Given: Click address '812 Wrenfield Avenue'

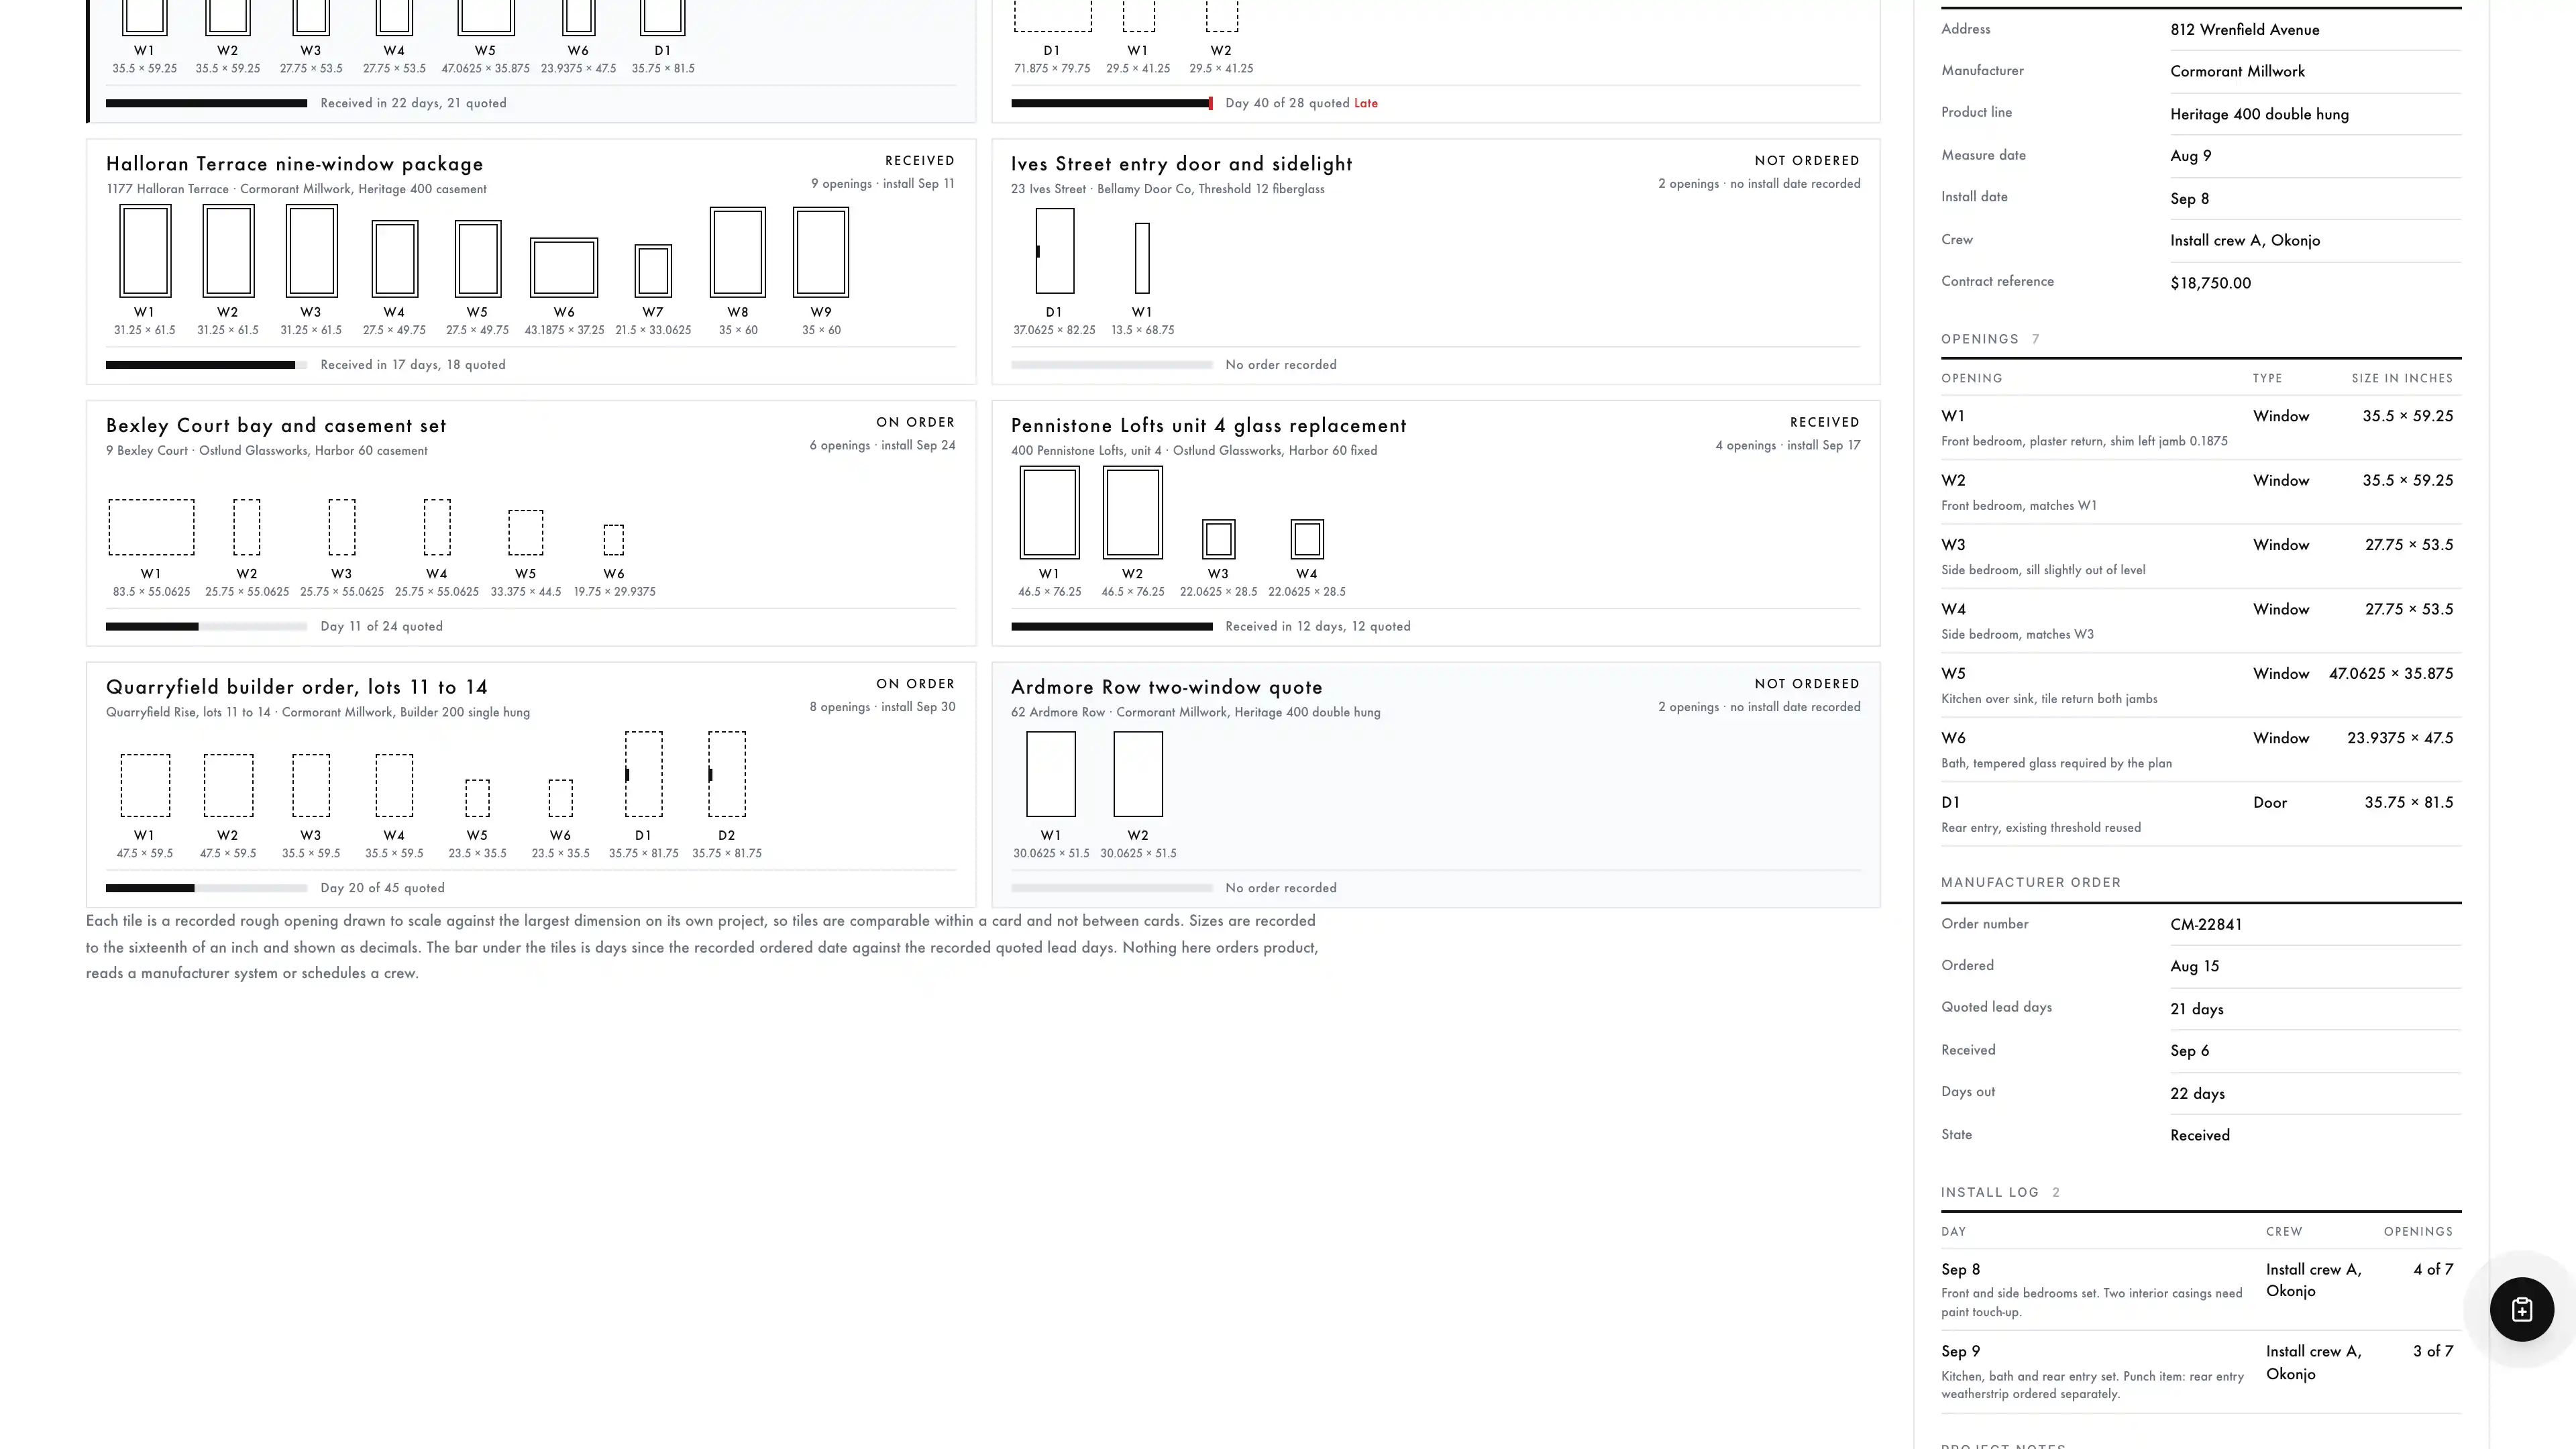Looking at the screenshot, I should click(2244, 30).
